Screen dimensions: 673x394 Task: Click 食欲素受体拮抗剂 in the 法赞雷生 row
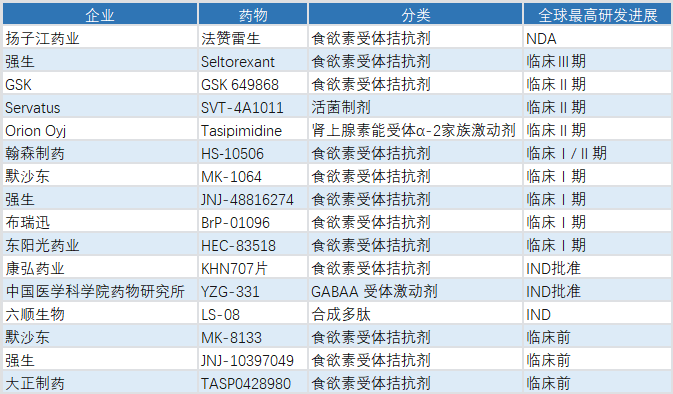[415, 38]
